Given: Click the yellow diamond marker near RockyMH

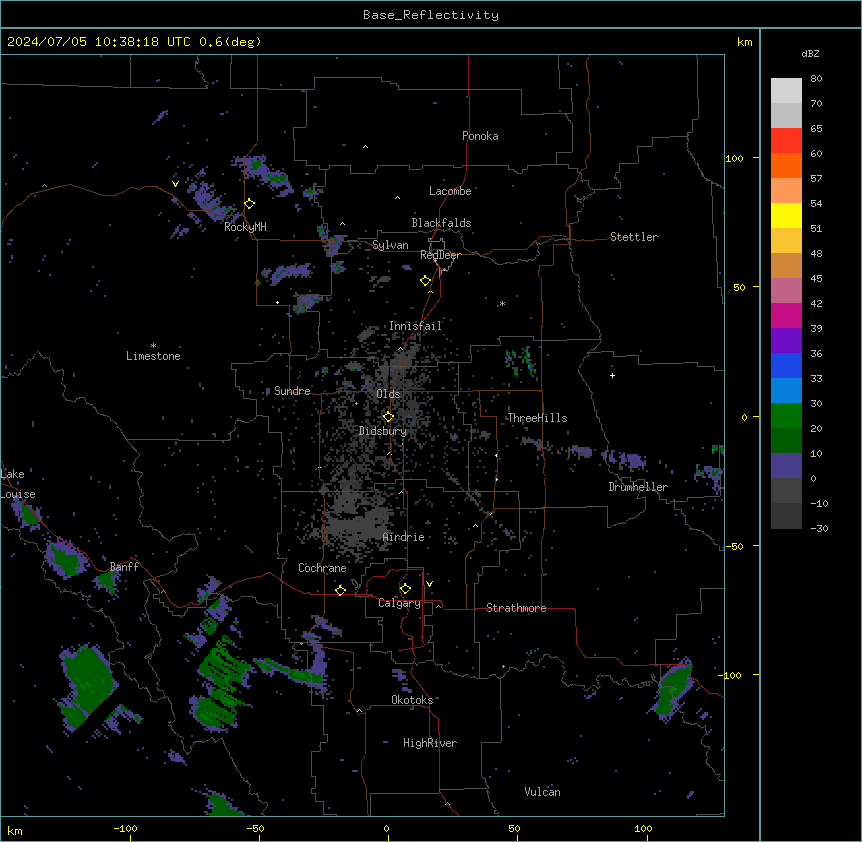Looking at the screenshot, I should 250,204.
